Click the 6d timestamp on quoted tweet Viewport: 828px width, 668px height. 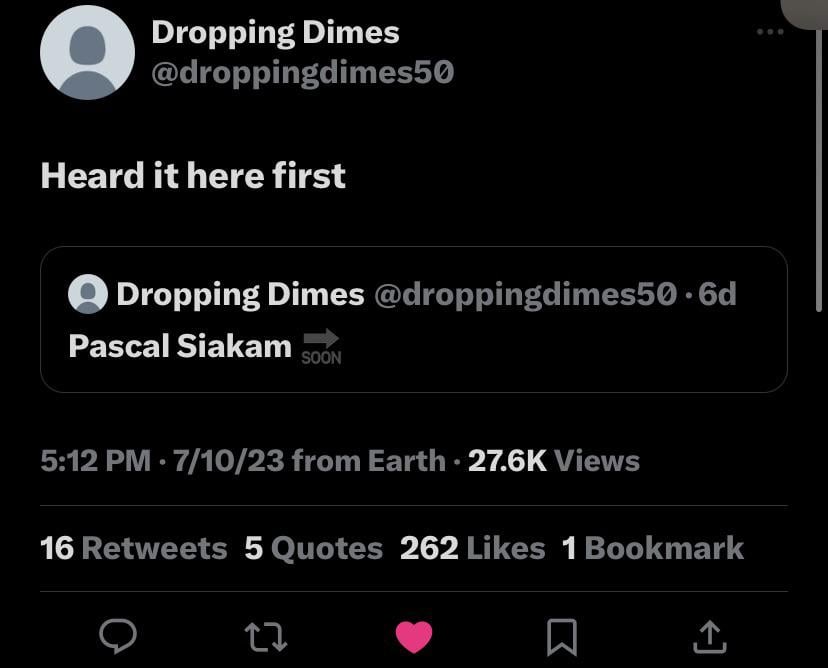point(718,294)
